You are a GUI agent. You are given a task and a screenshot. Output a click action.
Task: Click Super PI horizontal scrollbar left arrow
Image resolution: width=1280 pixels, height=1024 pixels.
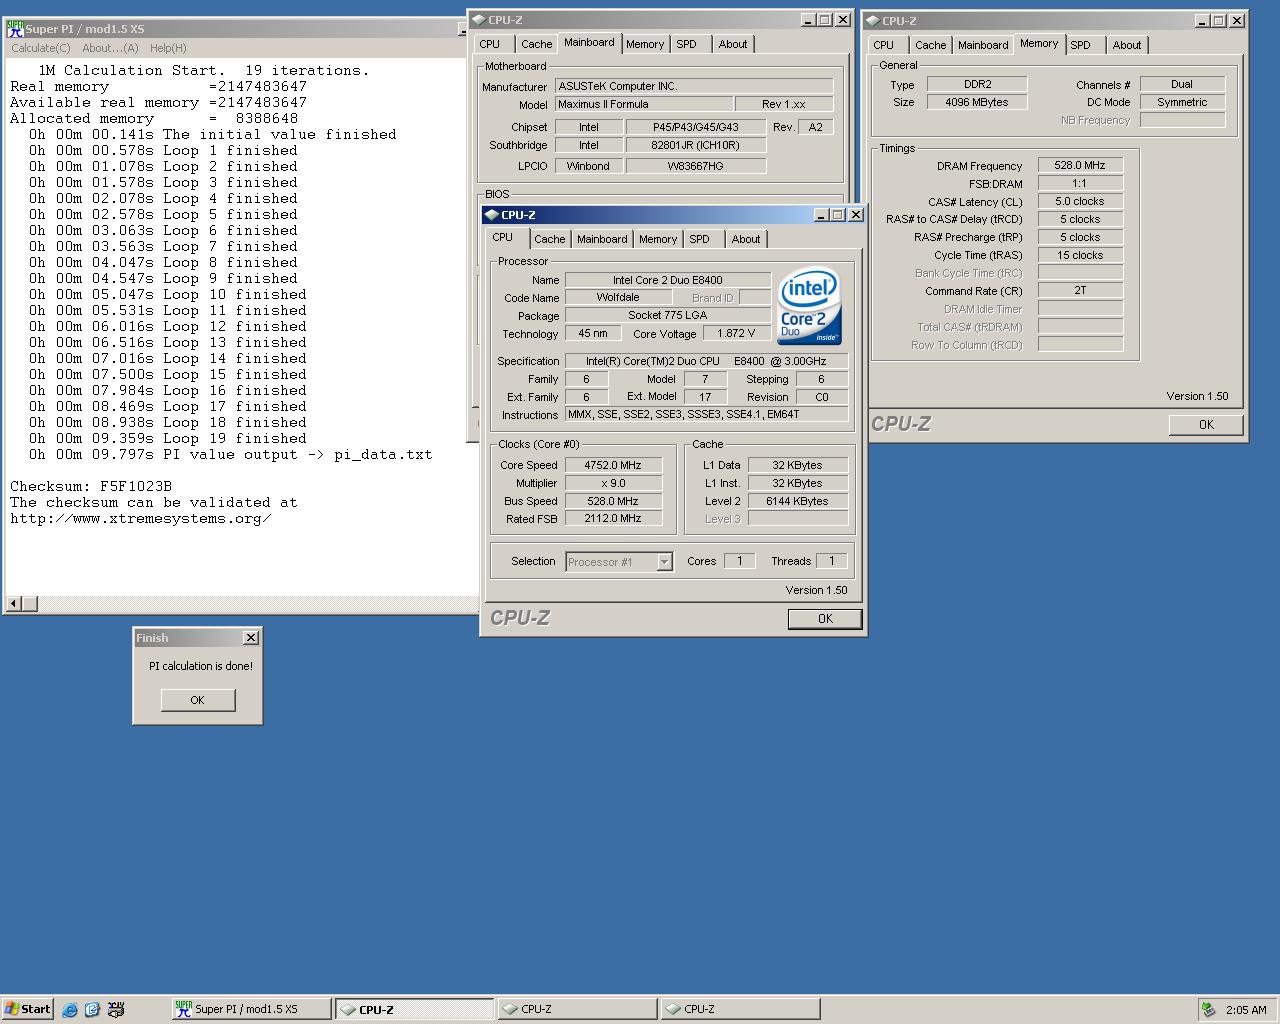point(14,604)
